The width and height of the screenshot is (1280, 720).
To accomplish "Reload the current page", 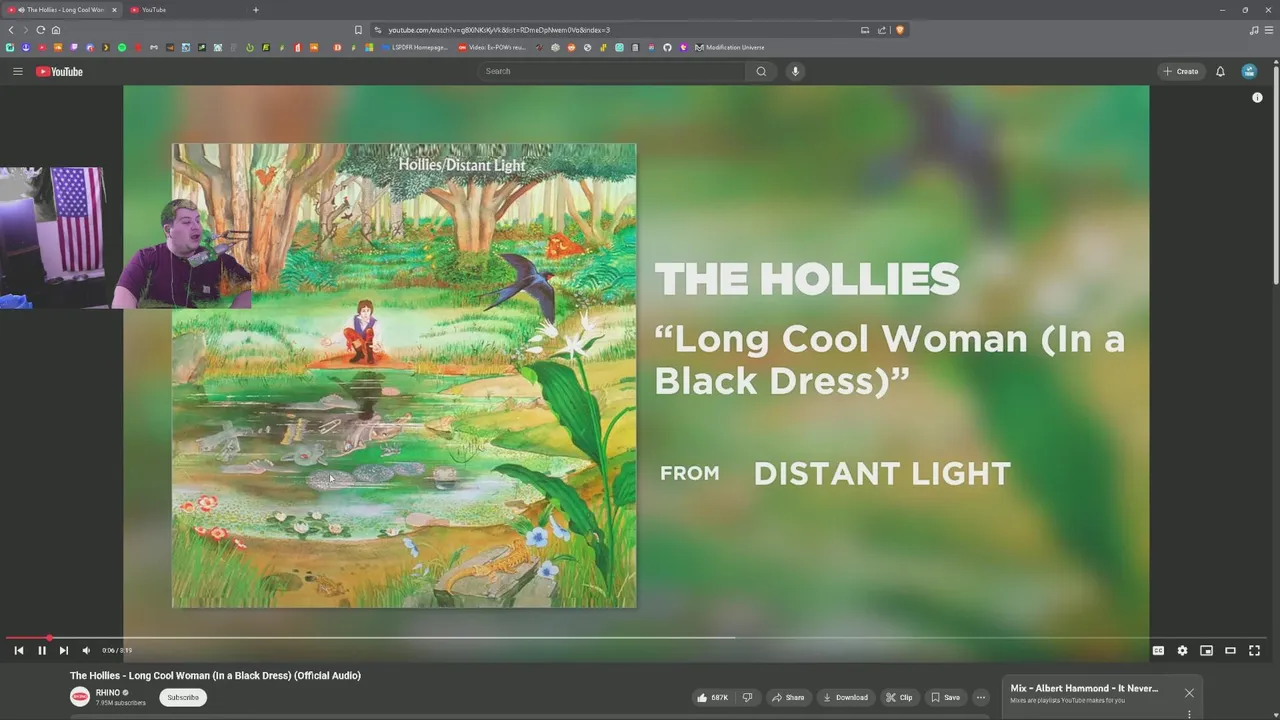I will [x=40, y=30].
